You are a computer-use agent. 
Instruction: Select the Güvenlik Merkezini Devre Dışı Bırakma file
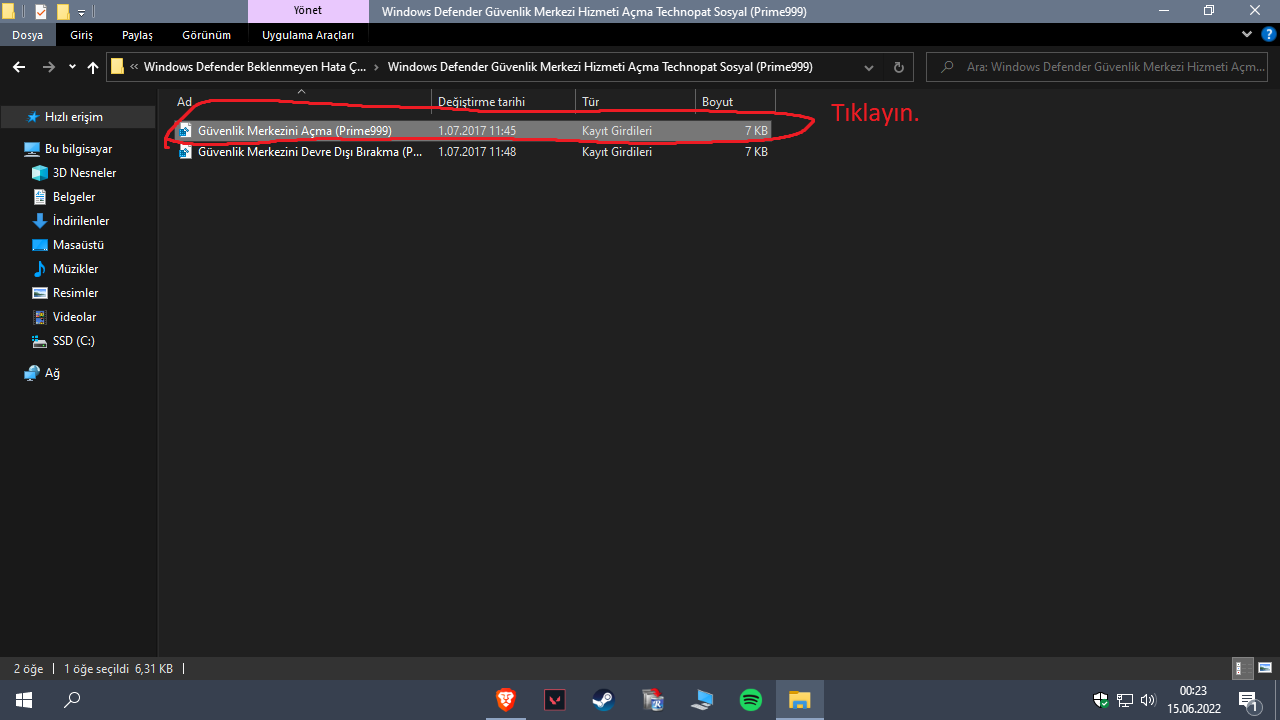pyautogui.click(x=473, y=152)
